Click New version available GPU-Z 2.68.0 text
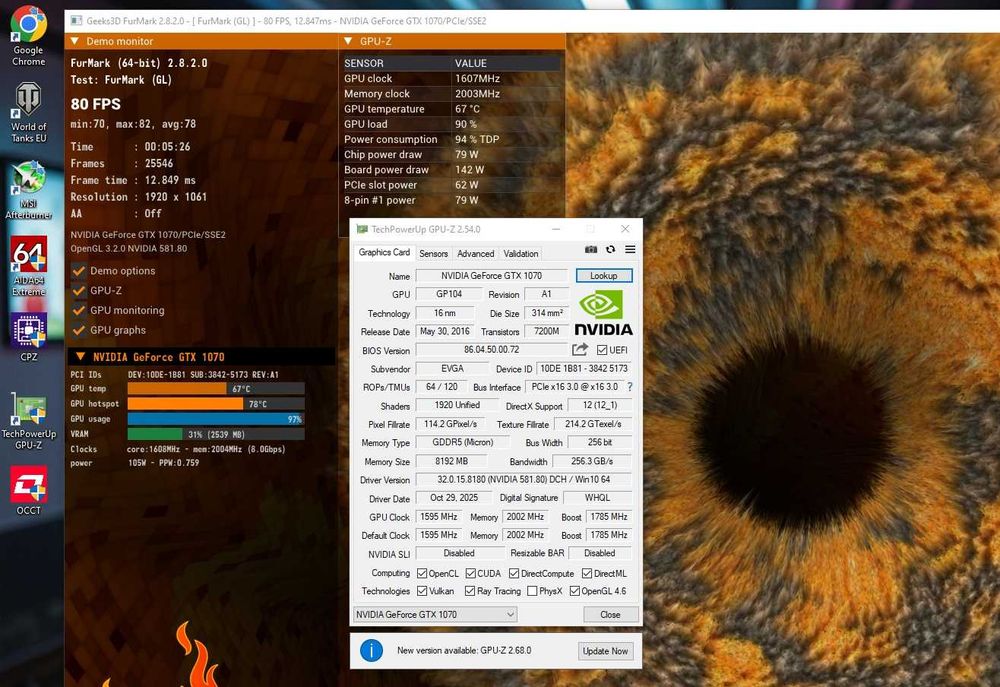The height and width of the screenshot is (687, 1000). 464,651
